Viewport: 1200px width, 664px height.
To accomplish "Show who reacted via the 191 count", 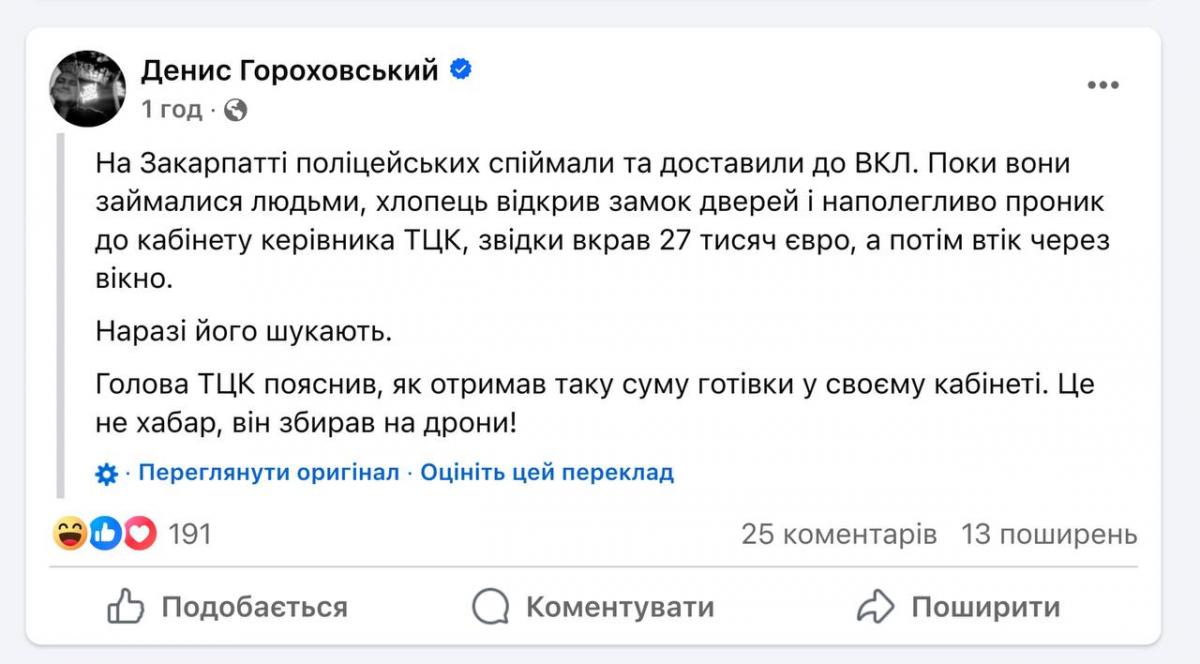I will (x=190, y=535).
